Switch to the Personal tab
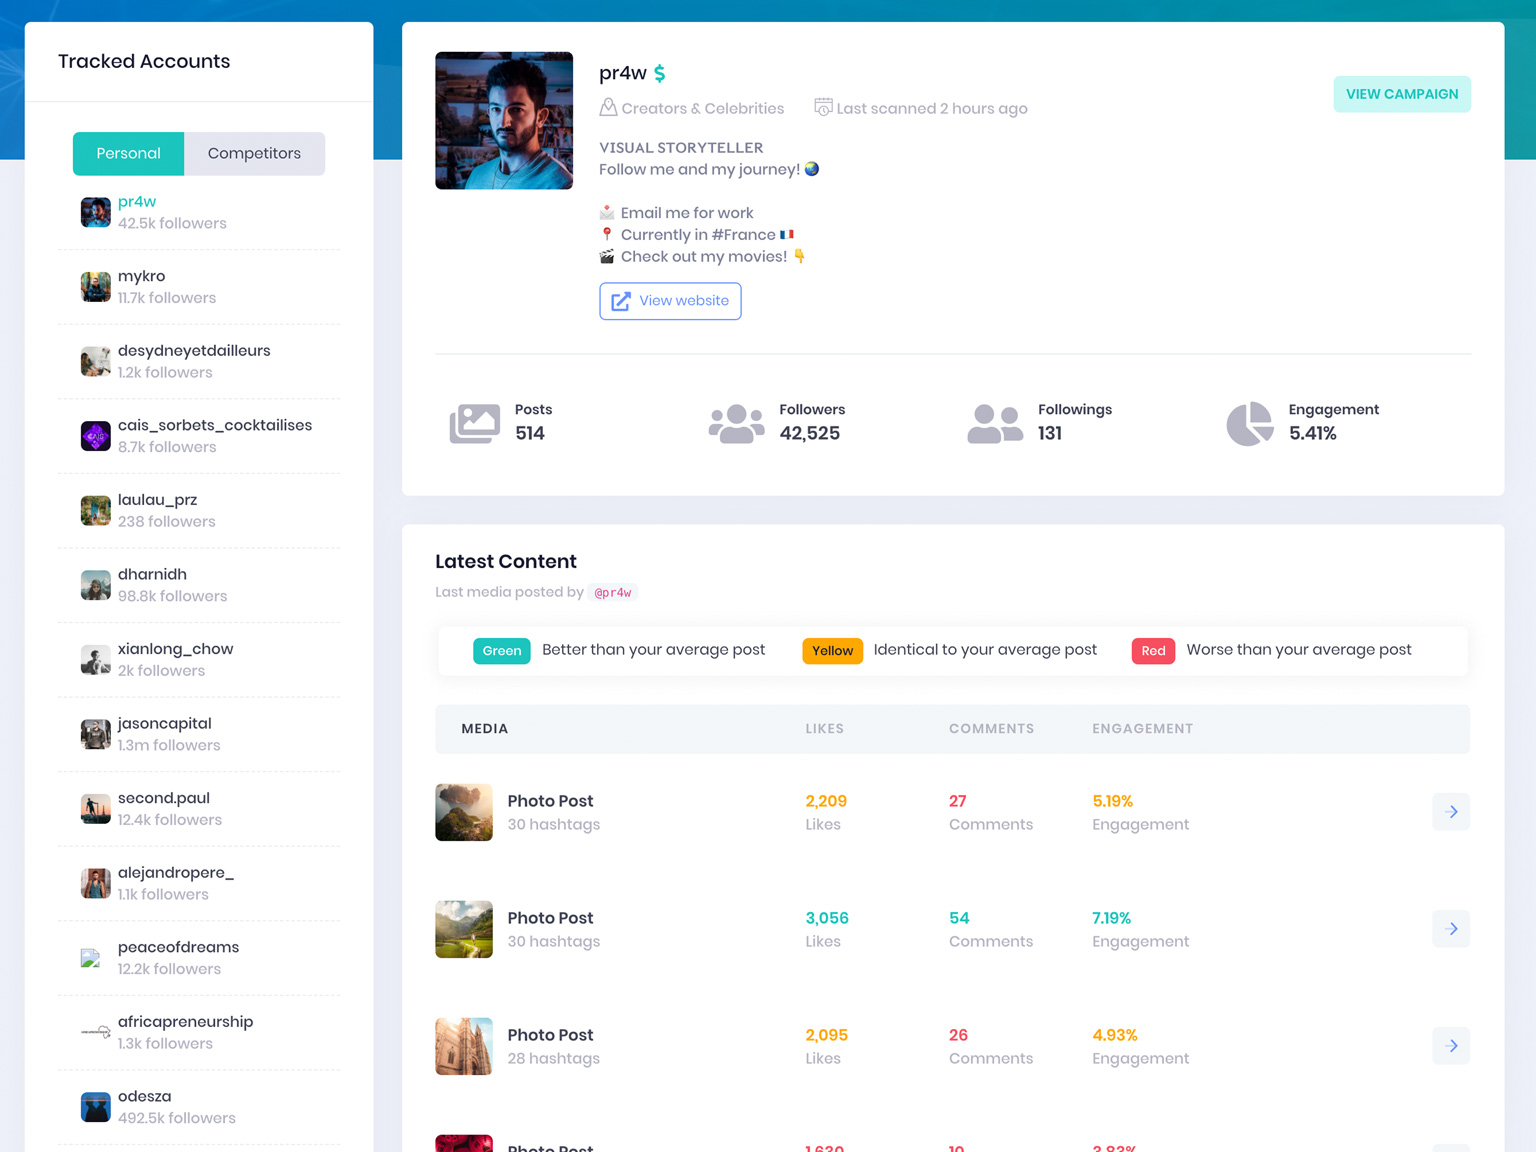The image size is (1536, 1152). pyautogui.click(x=128, y=154)
